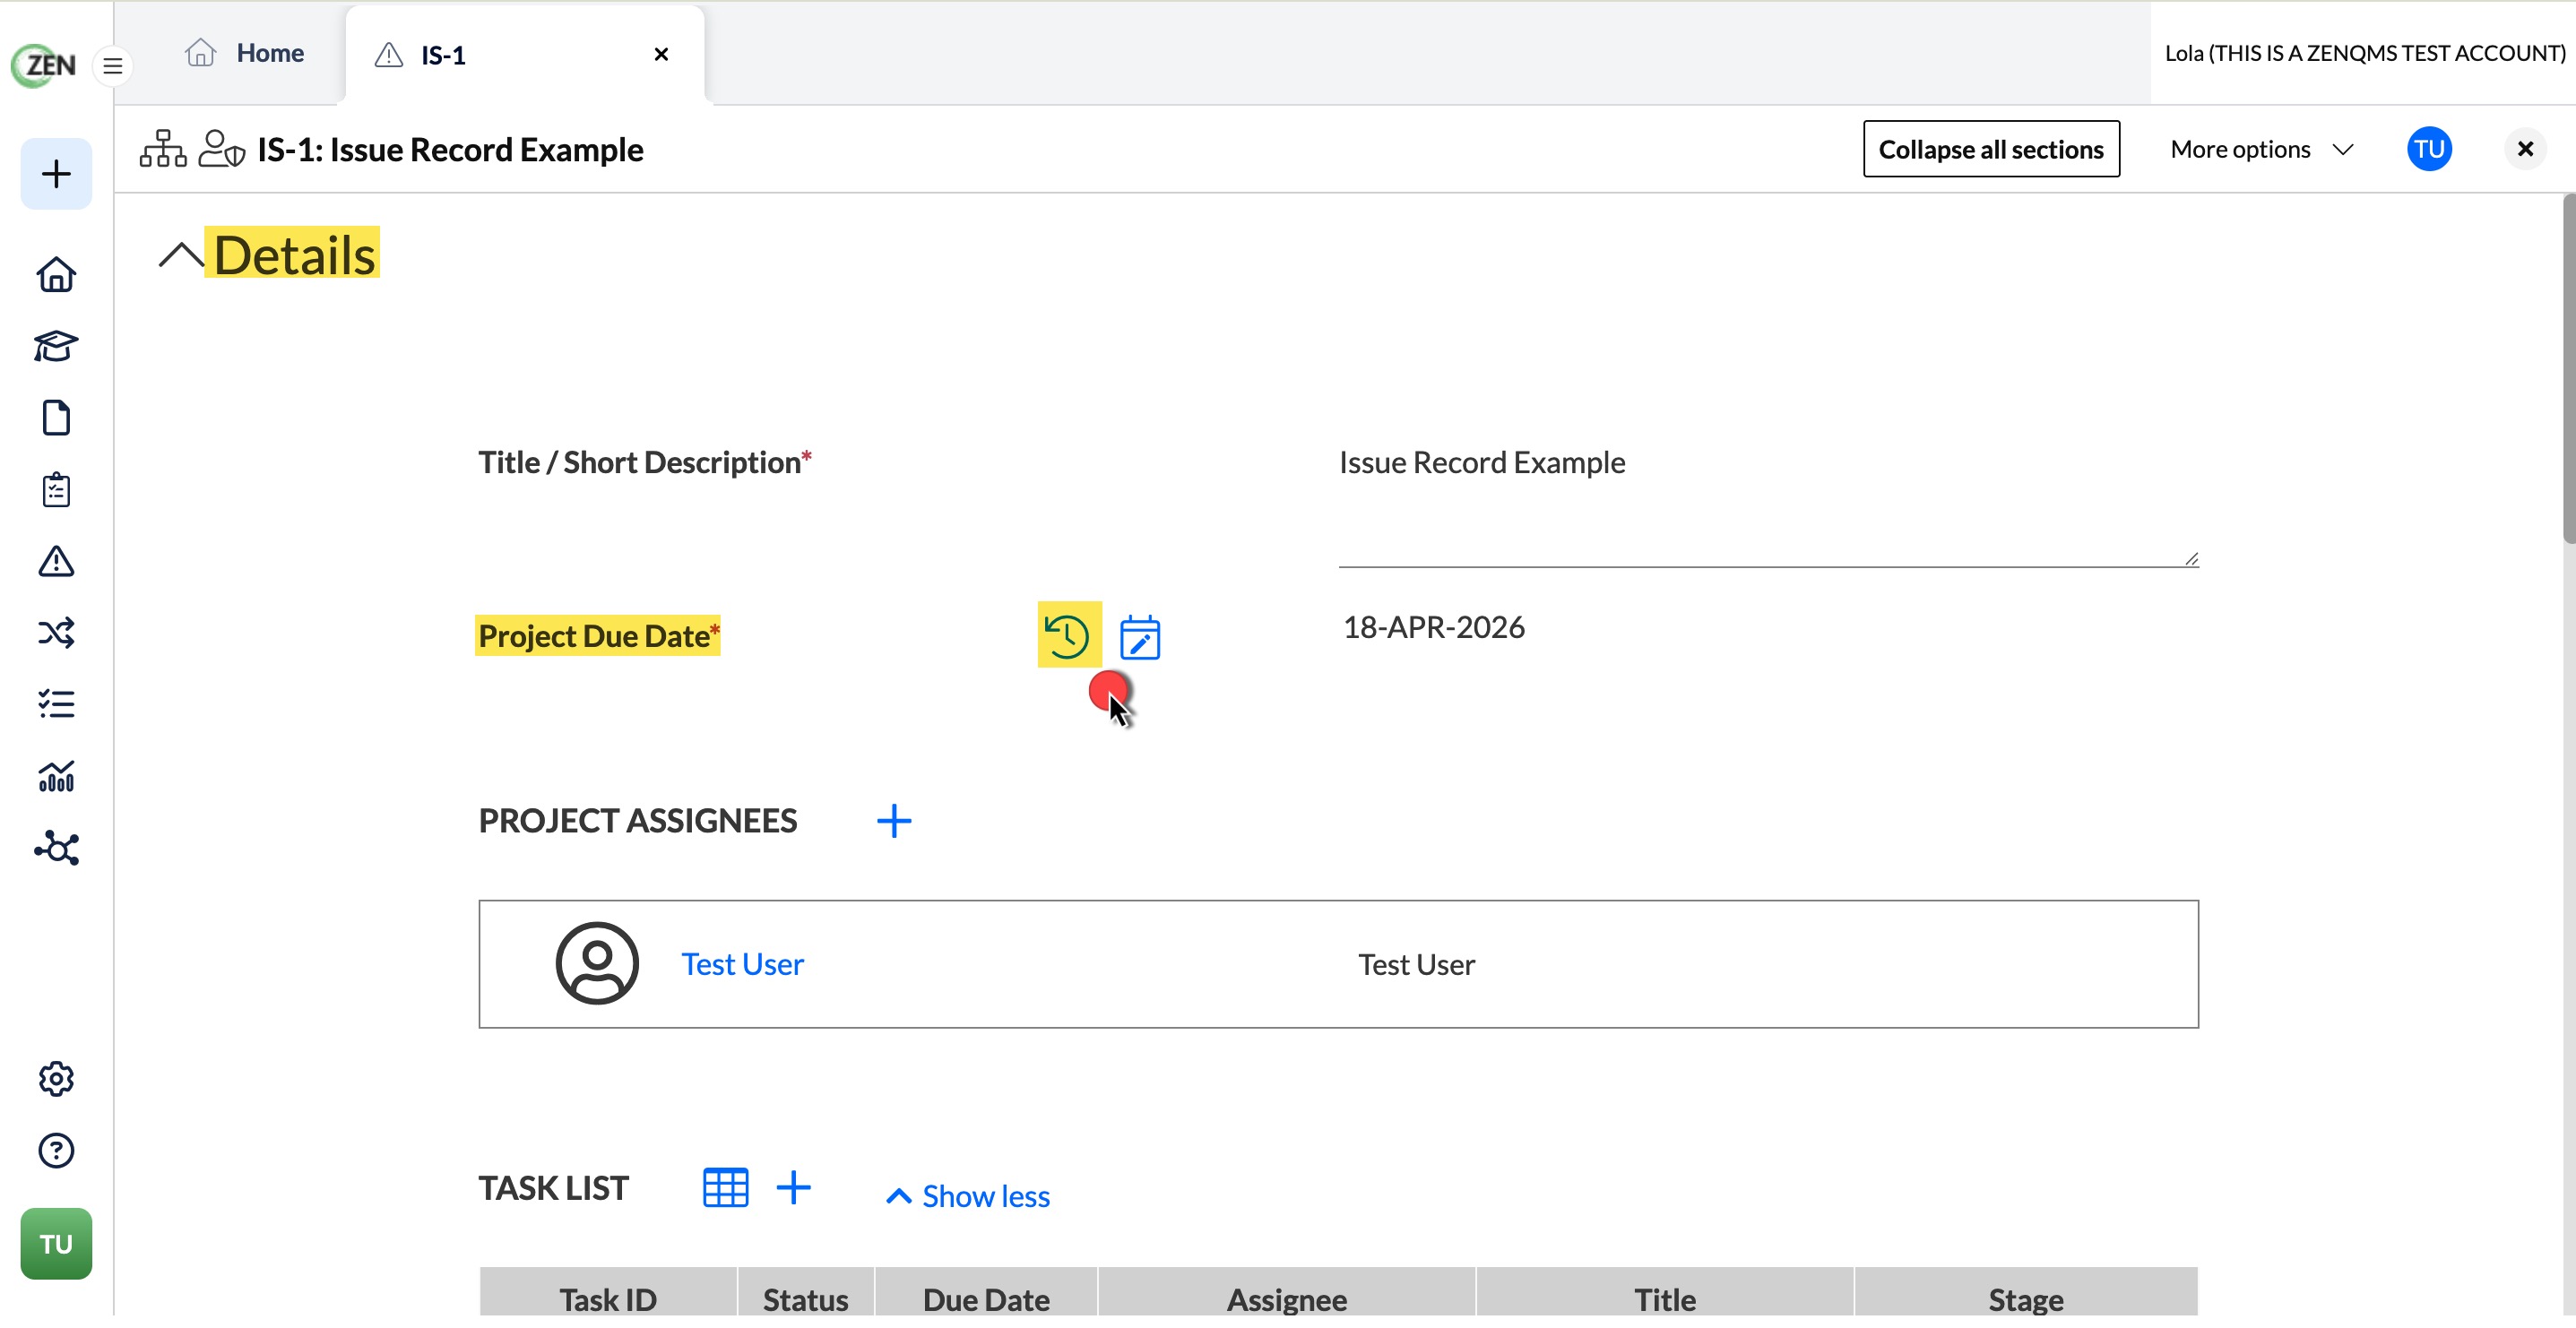Click the Project Due Date label
The height and width of the screenshot is (1328, 2576).
[x=597, y=636]
